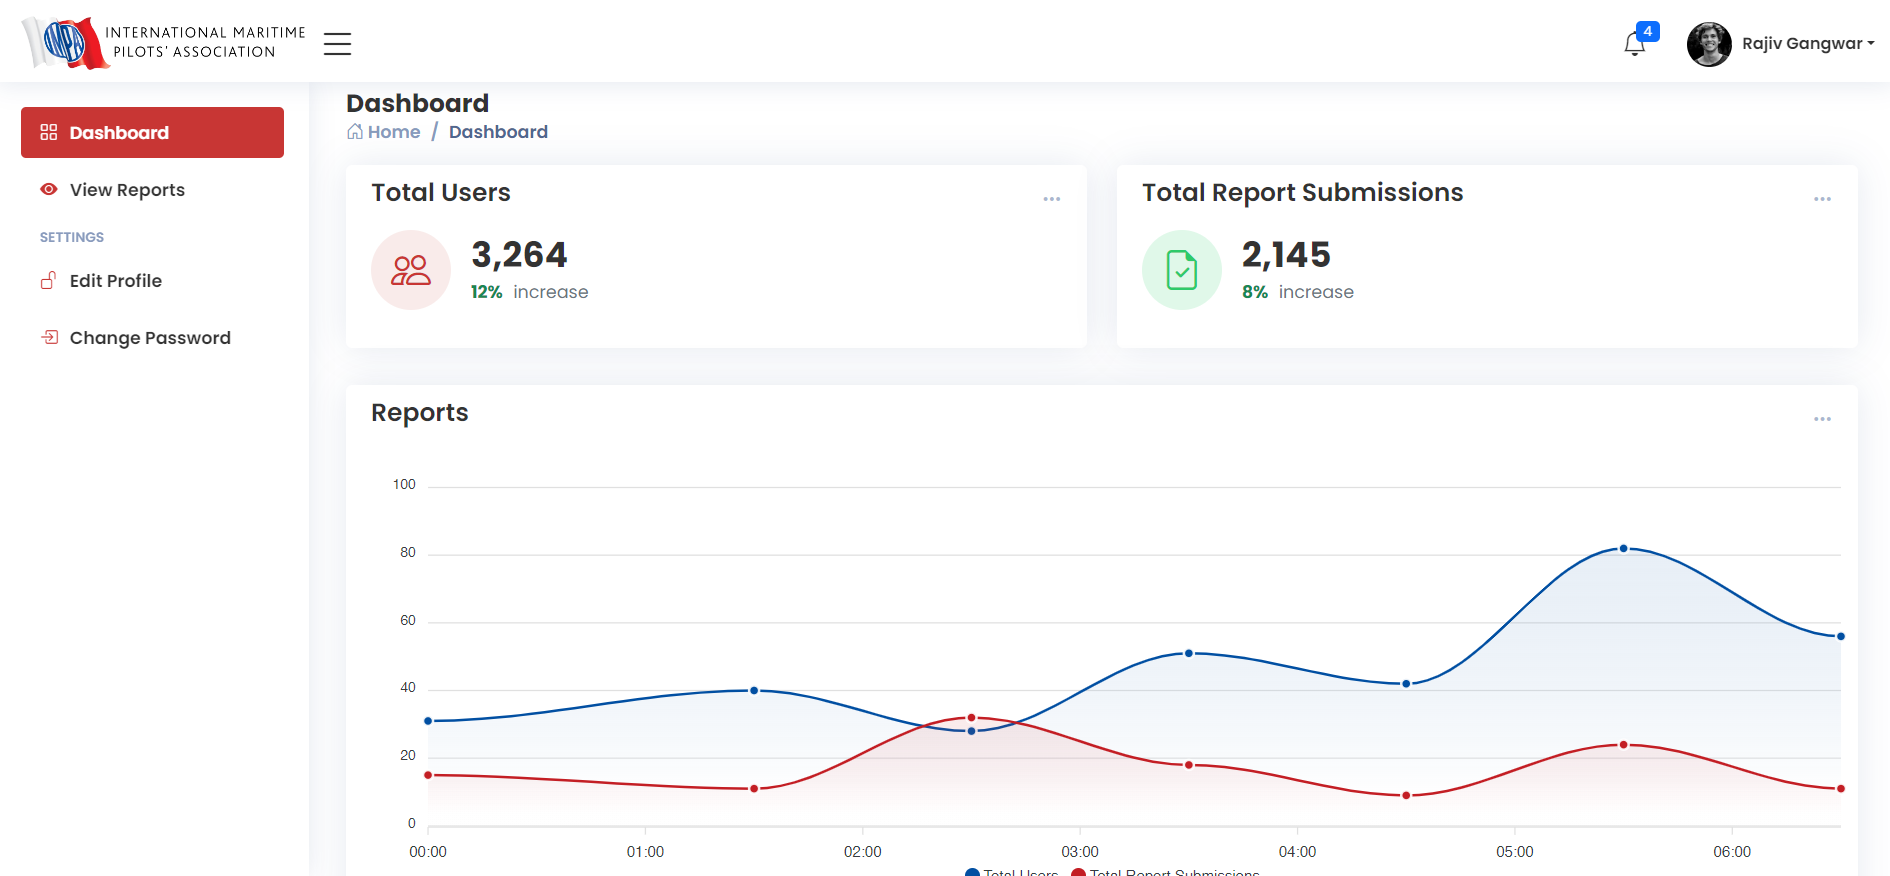Open Total Report Submissions card options menu

(x=1822, y=199)
